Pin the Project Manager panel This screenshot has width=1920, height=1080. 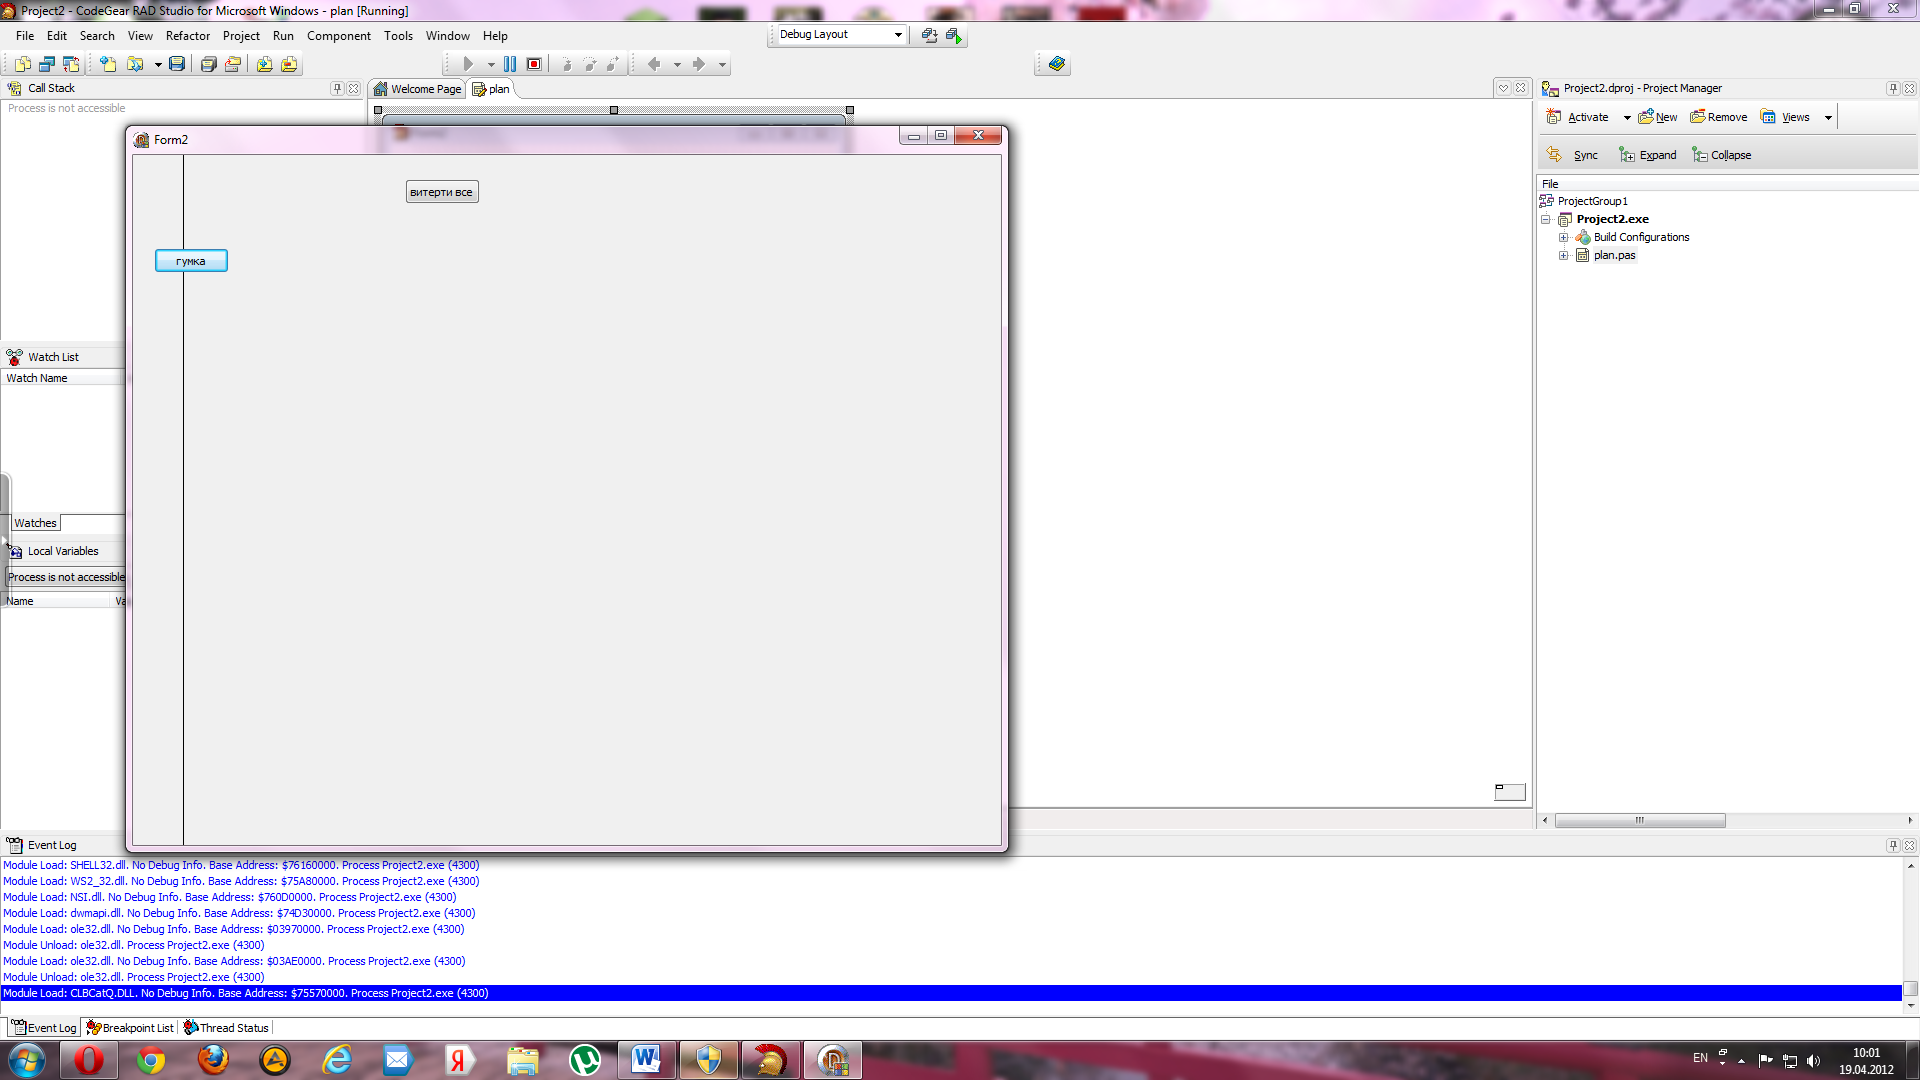(1892, 88)
